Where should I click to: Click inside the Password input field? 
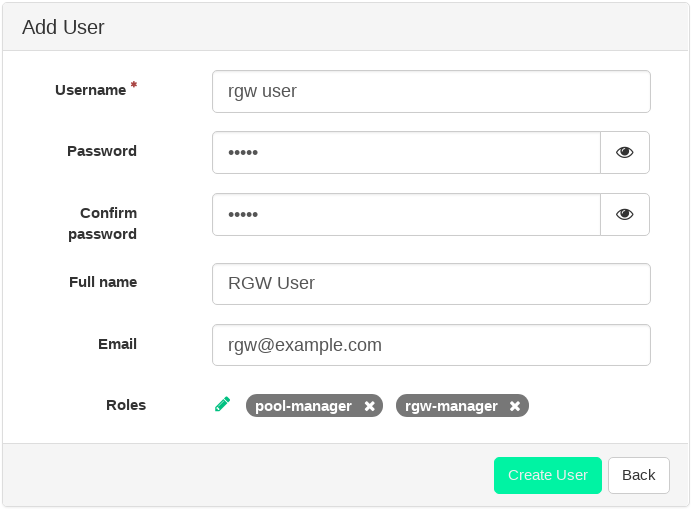[406, 152]
